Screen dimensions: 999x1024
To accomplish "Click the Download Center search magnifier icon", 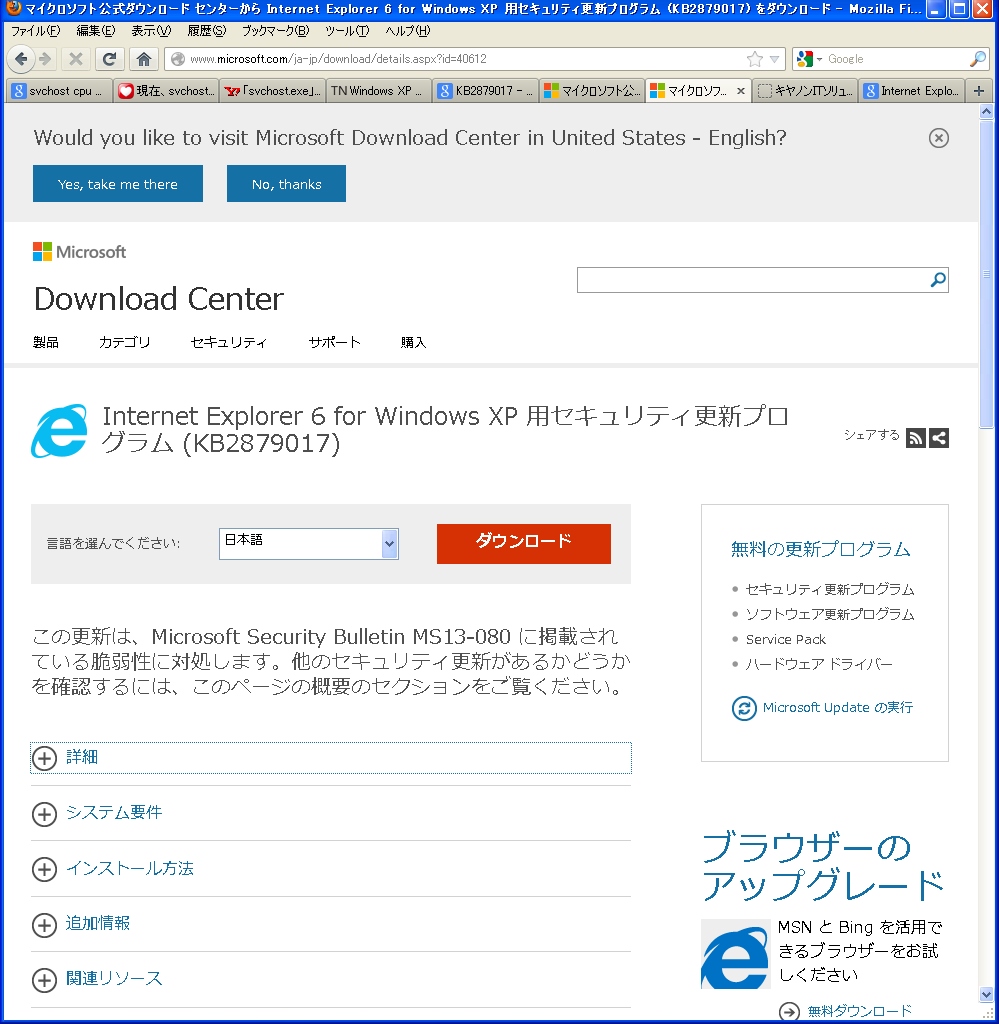I will 937,280.
